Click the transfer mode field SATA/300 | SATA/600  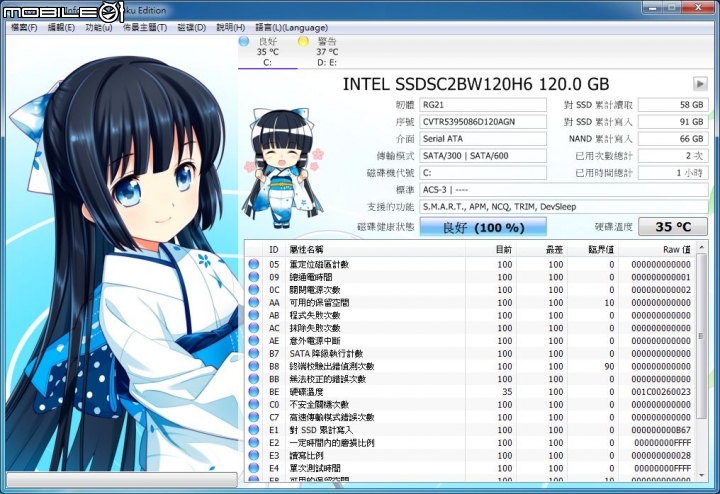pyautogui.click(x=483, y=156)
